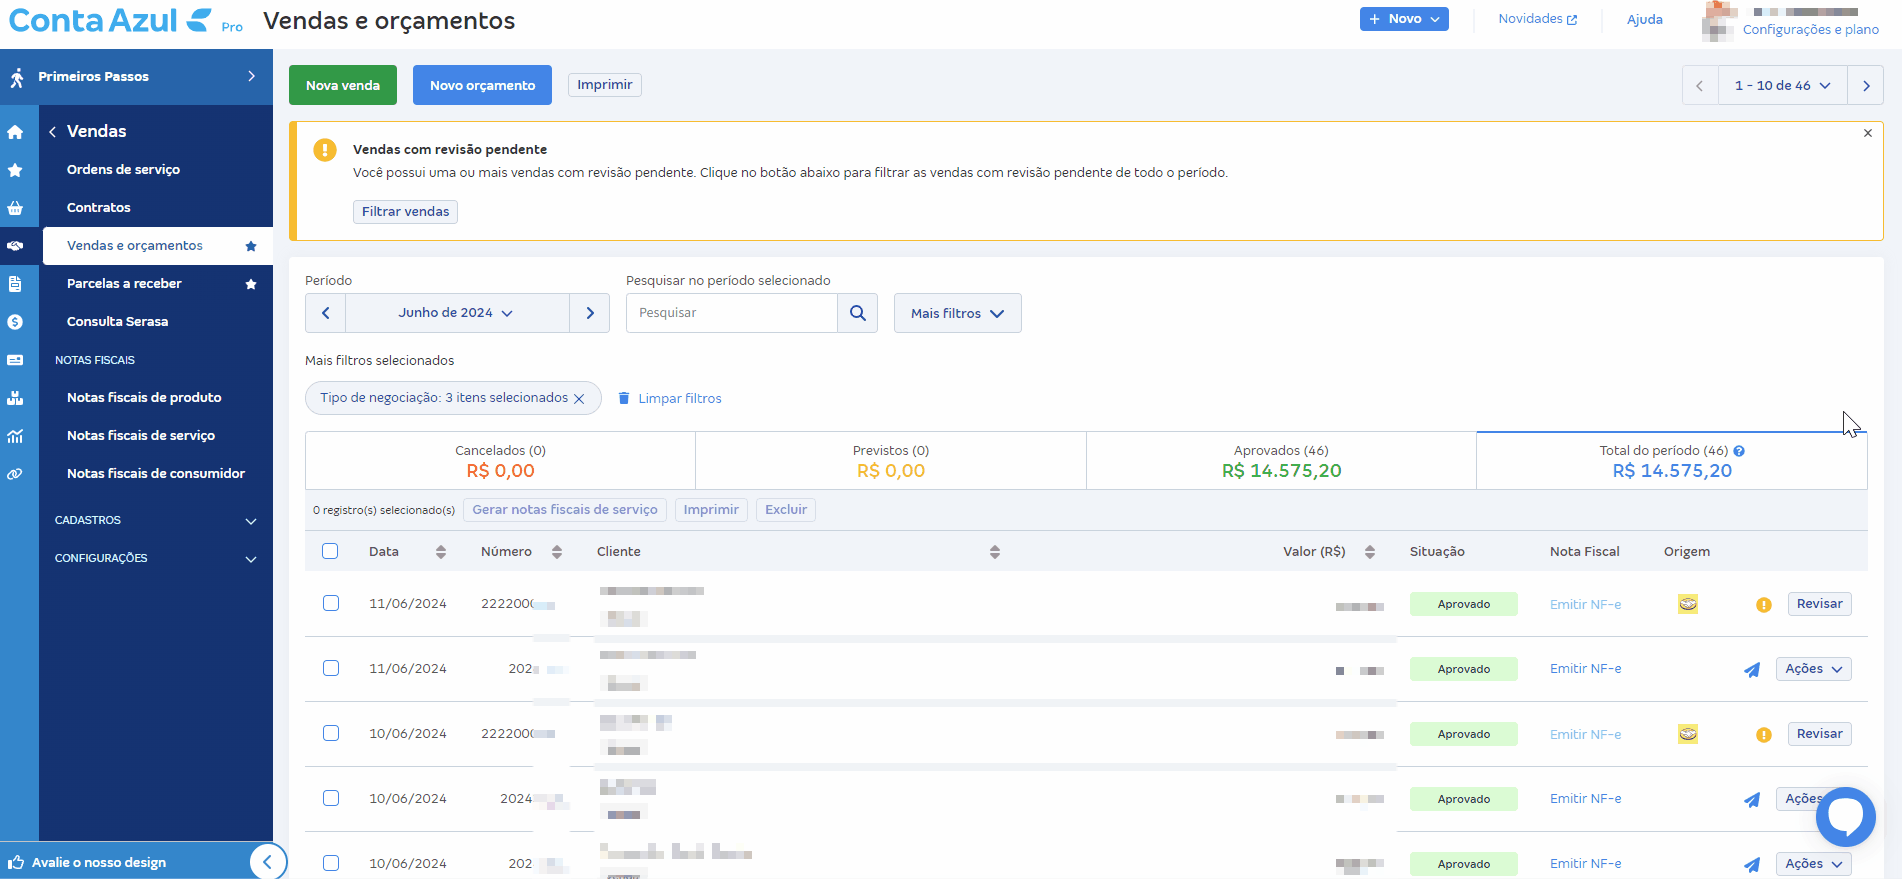This screenshot has height=879, width=1902.
Task: Open Novidades external link
Action: pyautogui.click(x=1538, y=19)
